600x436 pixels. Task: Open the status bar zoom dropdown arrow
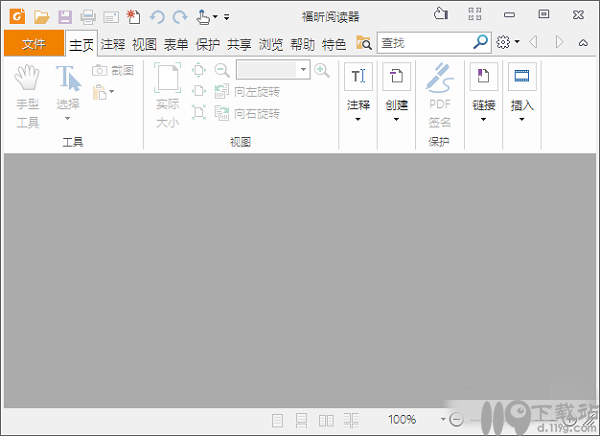point(443,419)
